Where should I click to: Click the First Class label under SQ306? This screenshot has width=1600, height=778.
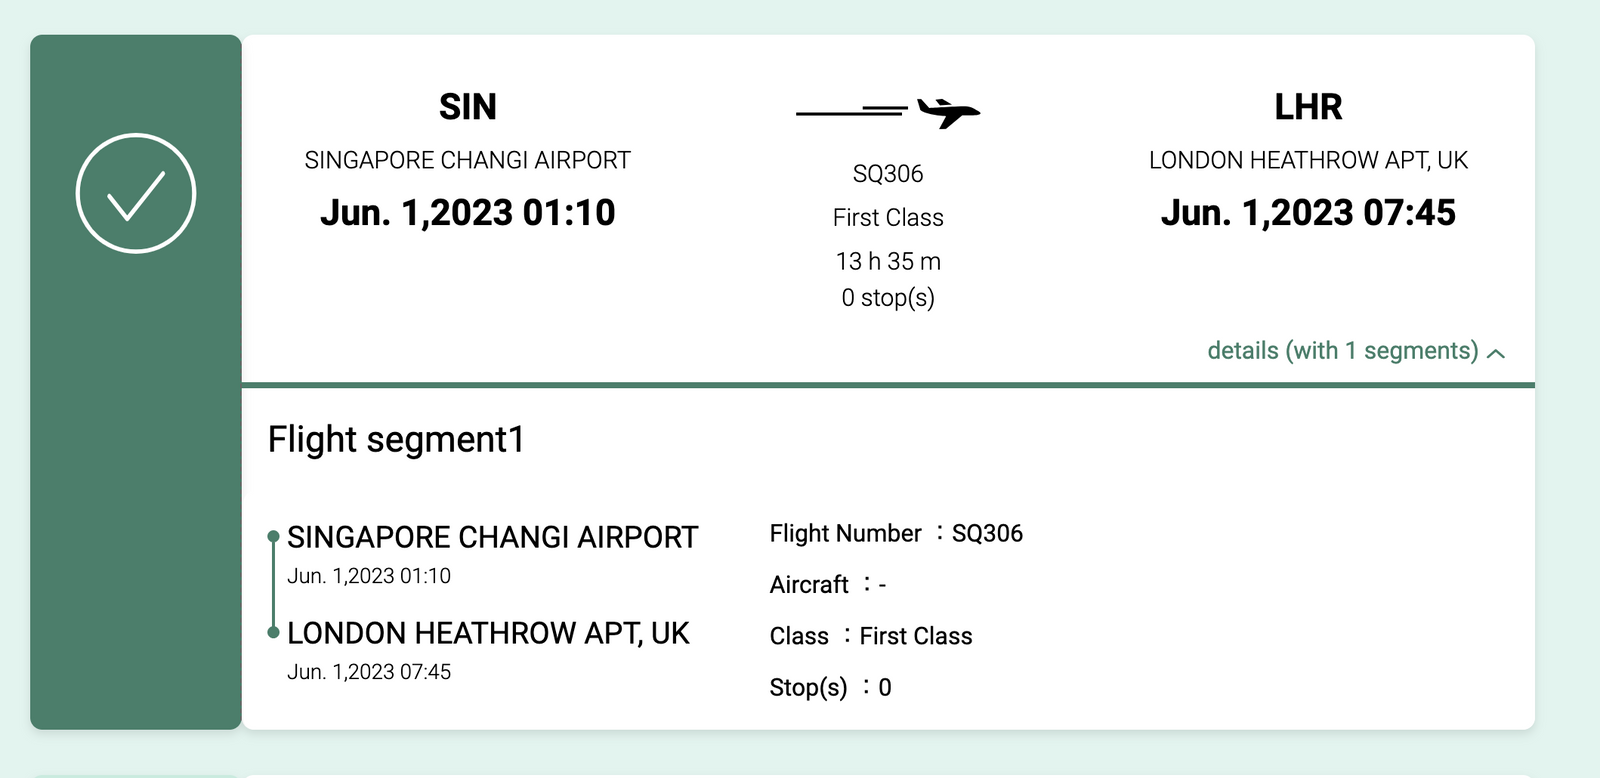click(888, 218)
